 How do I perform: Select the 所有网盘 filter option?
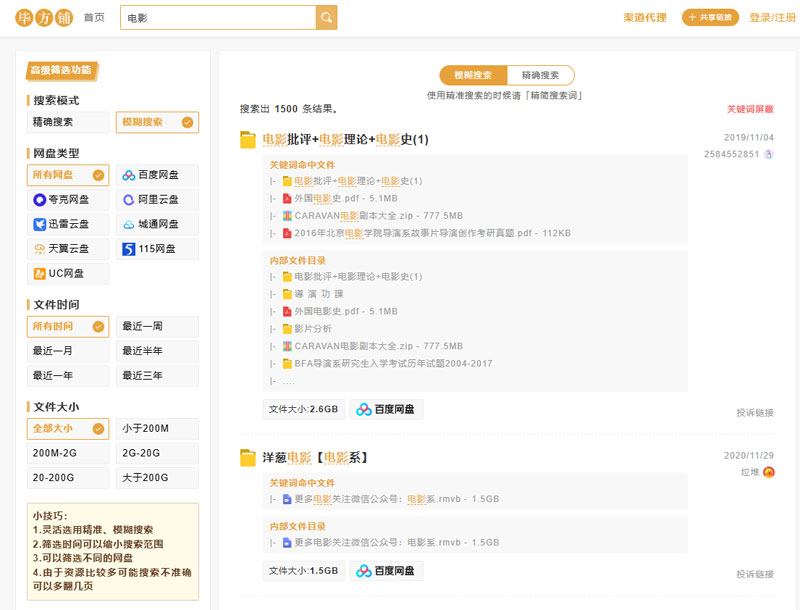click(68, 175)
